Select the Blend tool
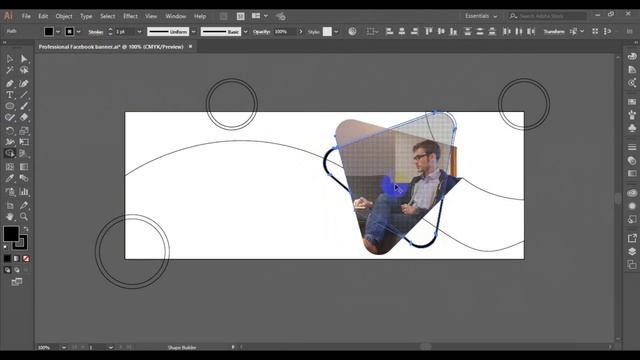Viewport: 640px width, 360px height. (24, 178)
